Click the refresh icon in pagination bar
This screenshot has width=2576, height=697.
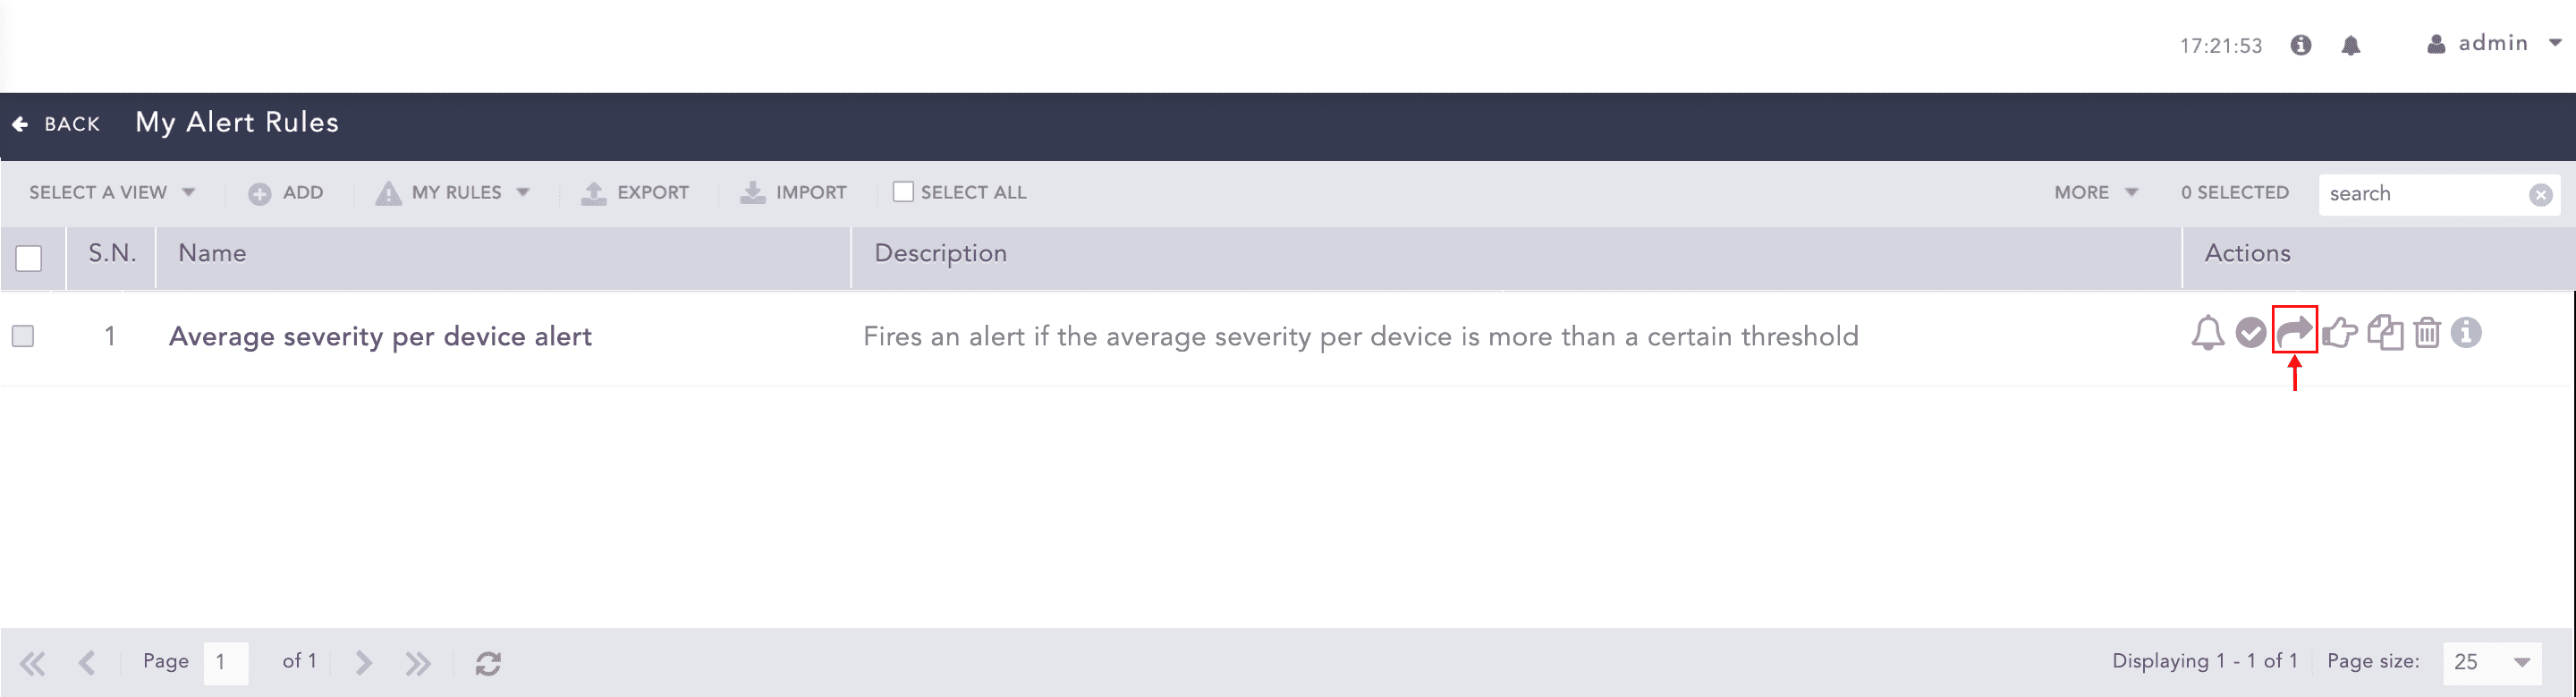(488, 663)
